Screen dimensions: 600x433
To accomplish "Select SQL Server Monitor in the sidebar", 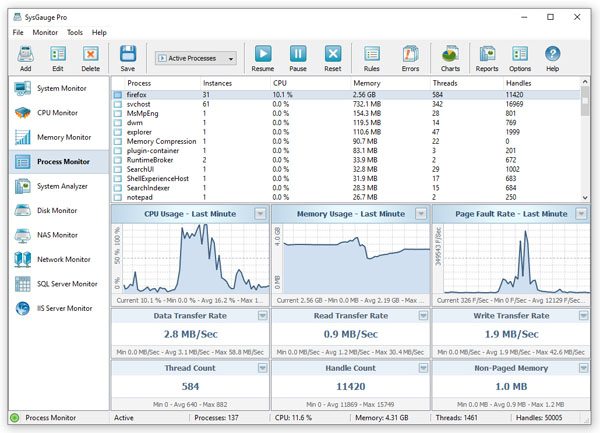I will [x=59, y=284].
